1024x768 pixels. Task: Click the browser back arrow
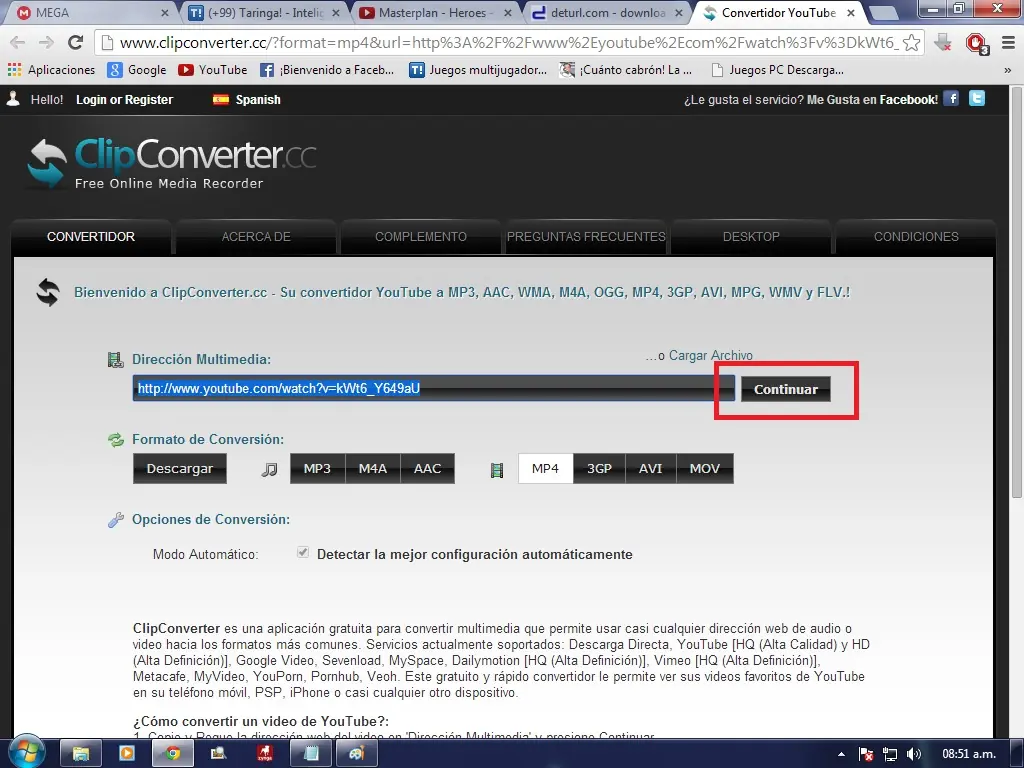pyautogui.click(x=18, y=42)
